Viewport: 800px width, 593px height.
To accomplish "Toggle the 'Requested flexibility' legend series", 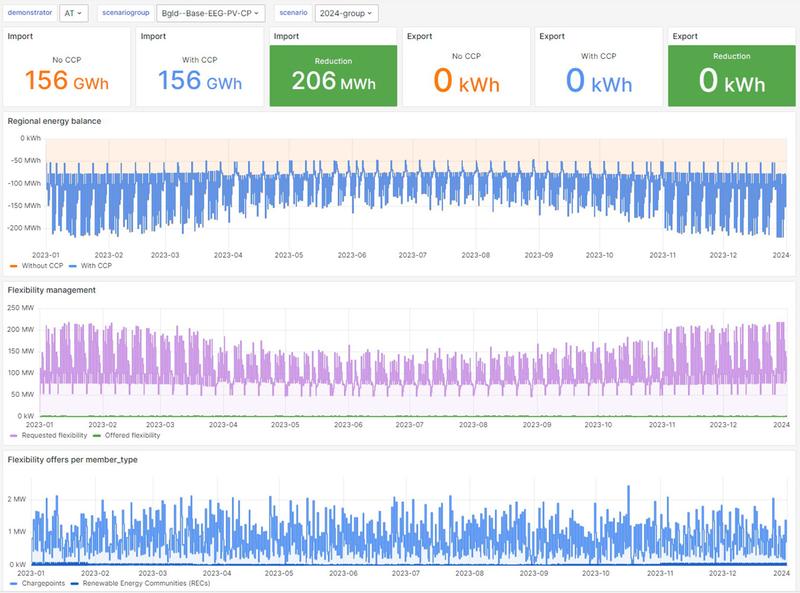I will click(54, 435).
